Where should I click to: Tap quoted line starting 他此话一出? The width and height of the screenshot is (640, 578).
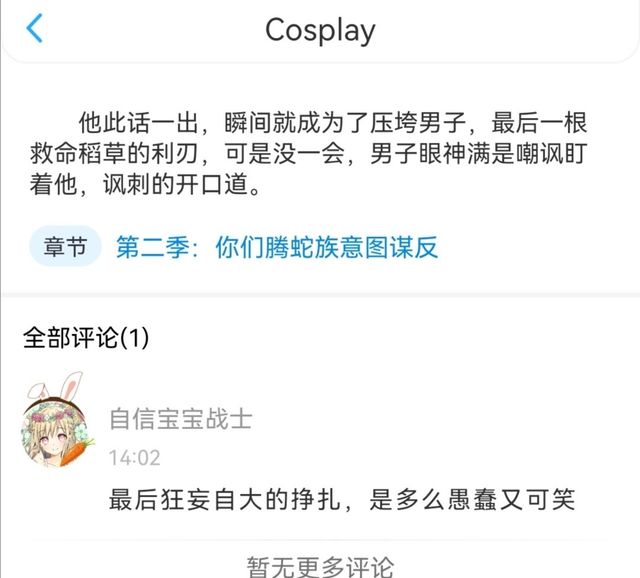point(333,122)
